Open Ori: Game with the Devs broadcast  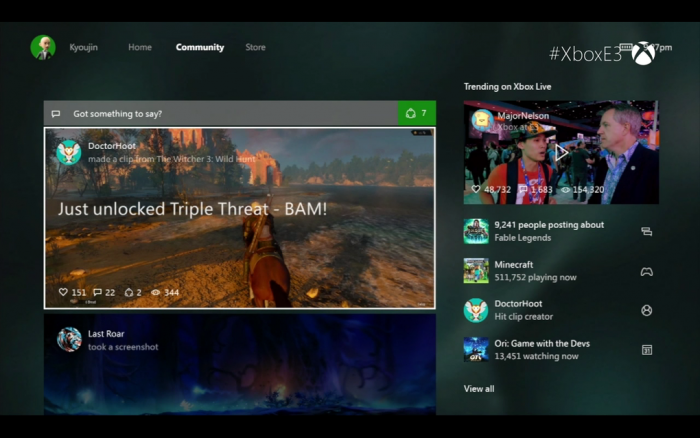point(548,349)
